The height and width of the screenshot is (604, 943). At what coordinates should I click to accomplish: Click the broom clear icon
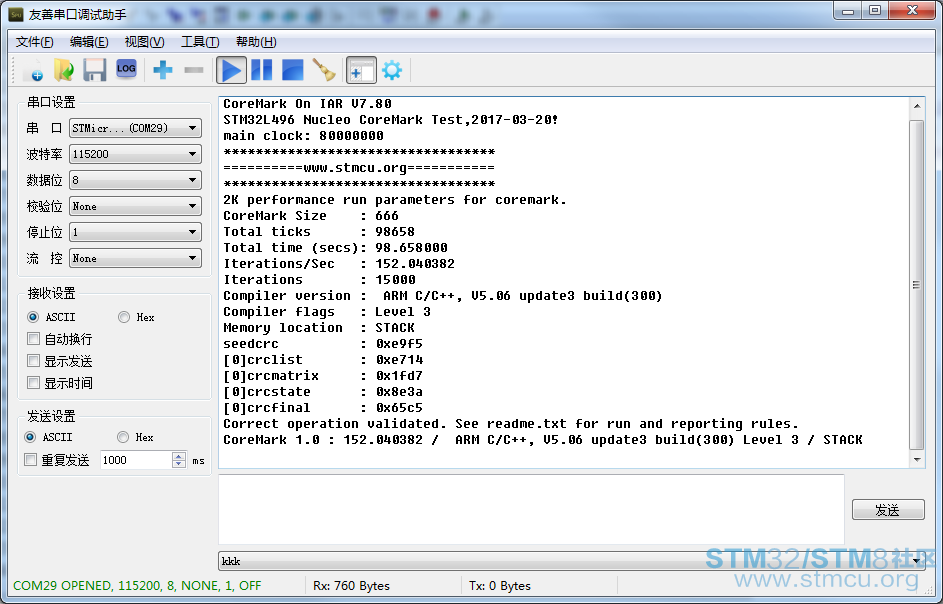[324, 70]
